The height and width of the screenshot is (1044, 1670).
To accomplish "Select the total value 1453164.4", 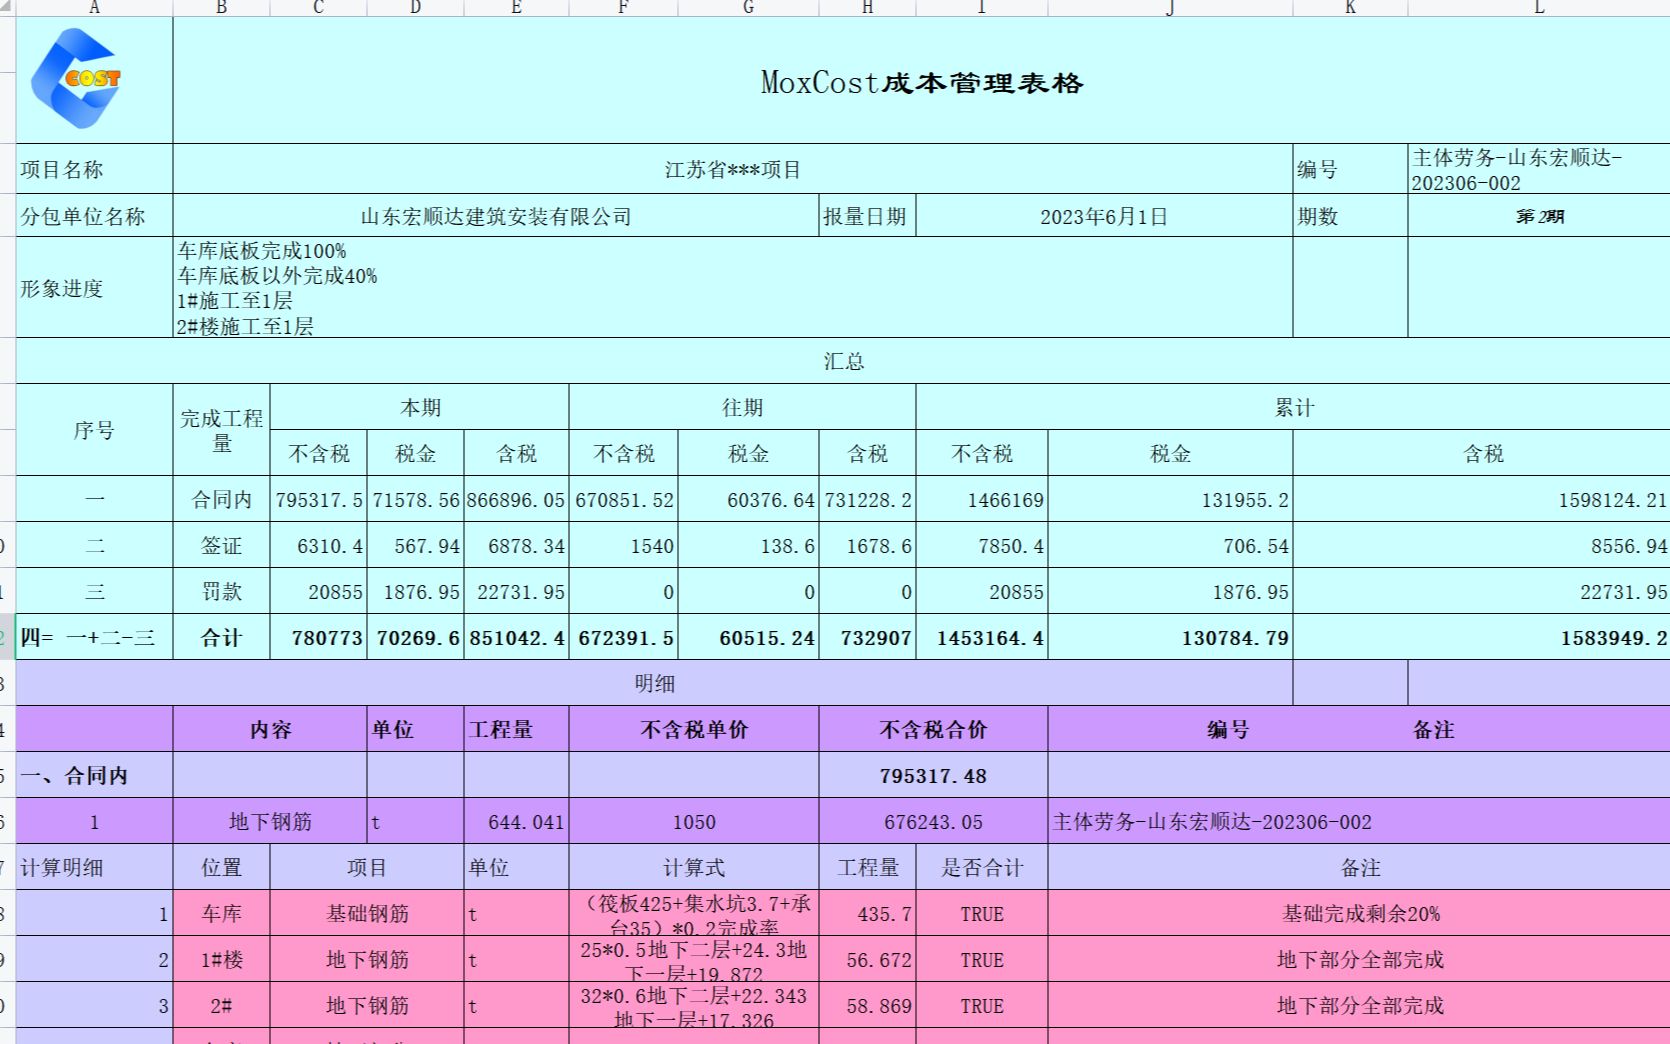I will 982,637.
